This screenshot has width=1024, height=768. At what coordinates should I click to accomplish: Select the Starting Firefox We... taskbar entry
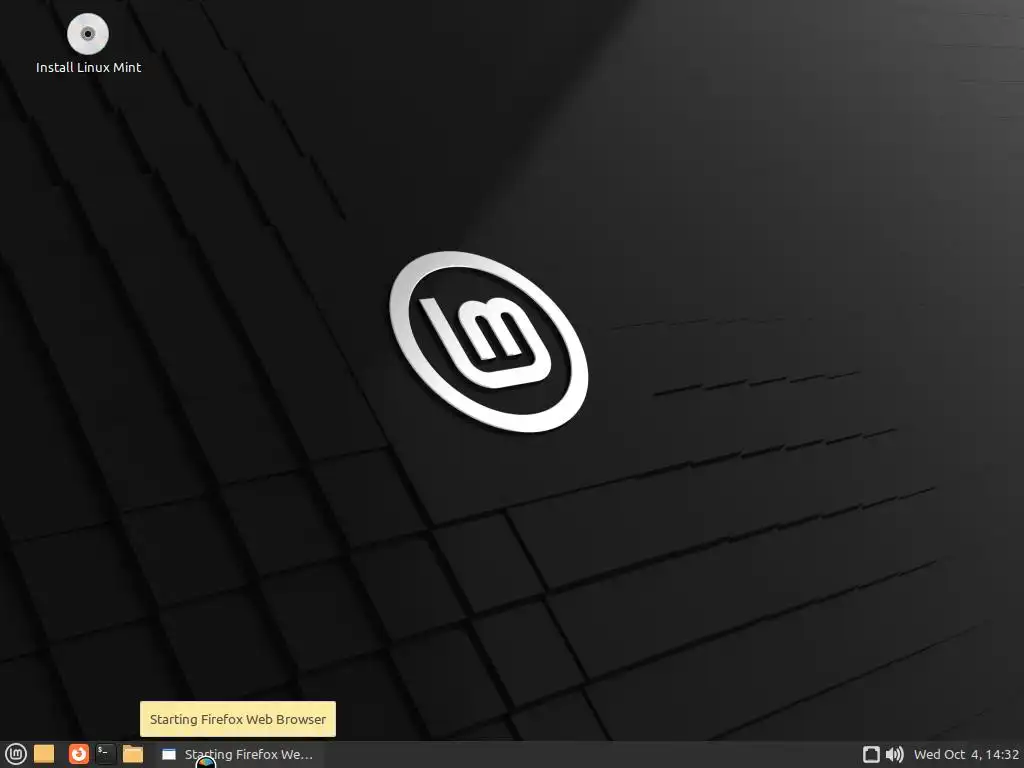(238, 755)
